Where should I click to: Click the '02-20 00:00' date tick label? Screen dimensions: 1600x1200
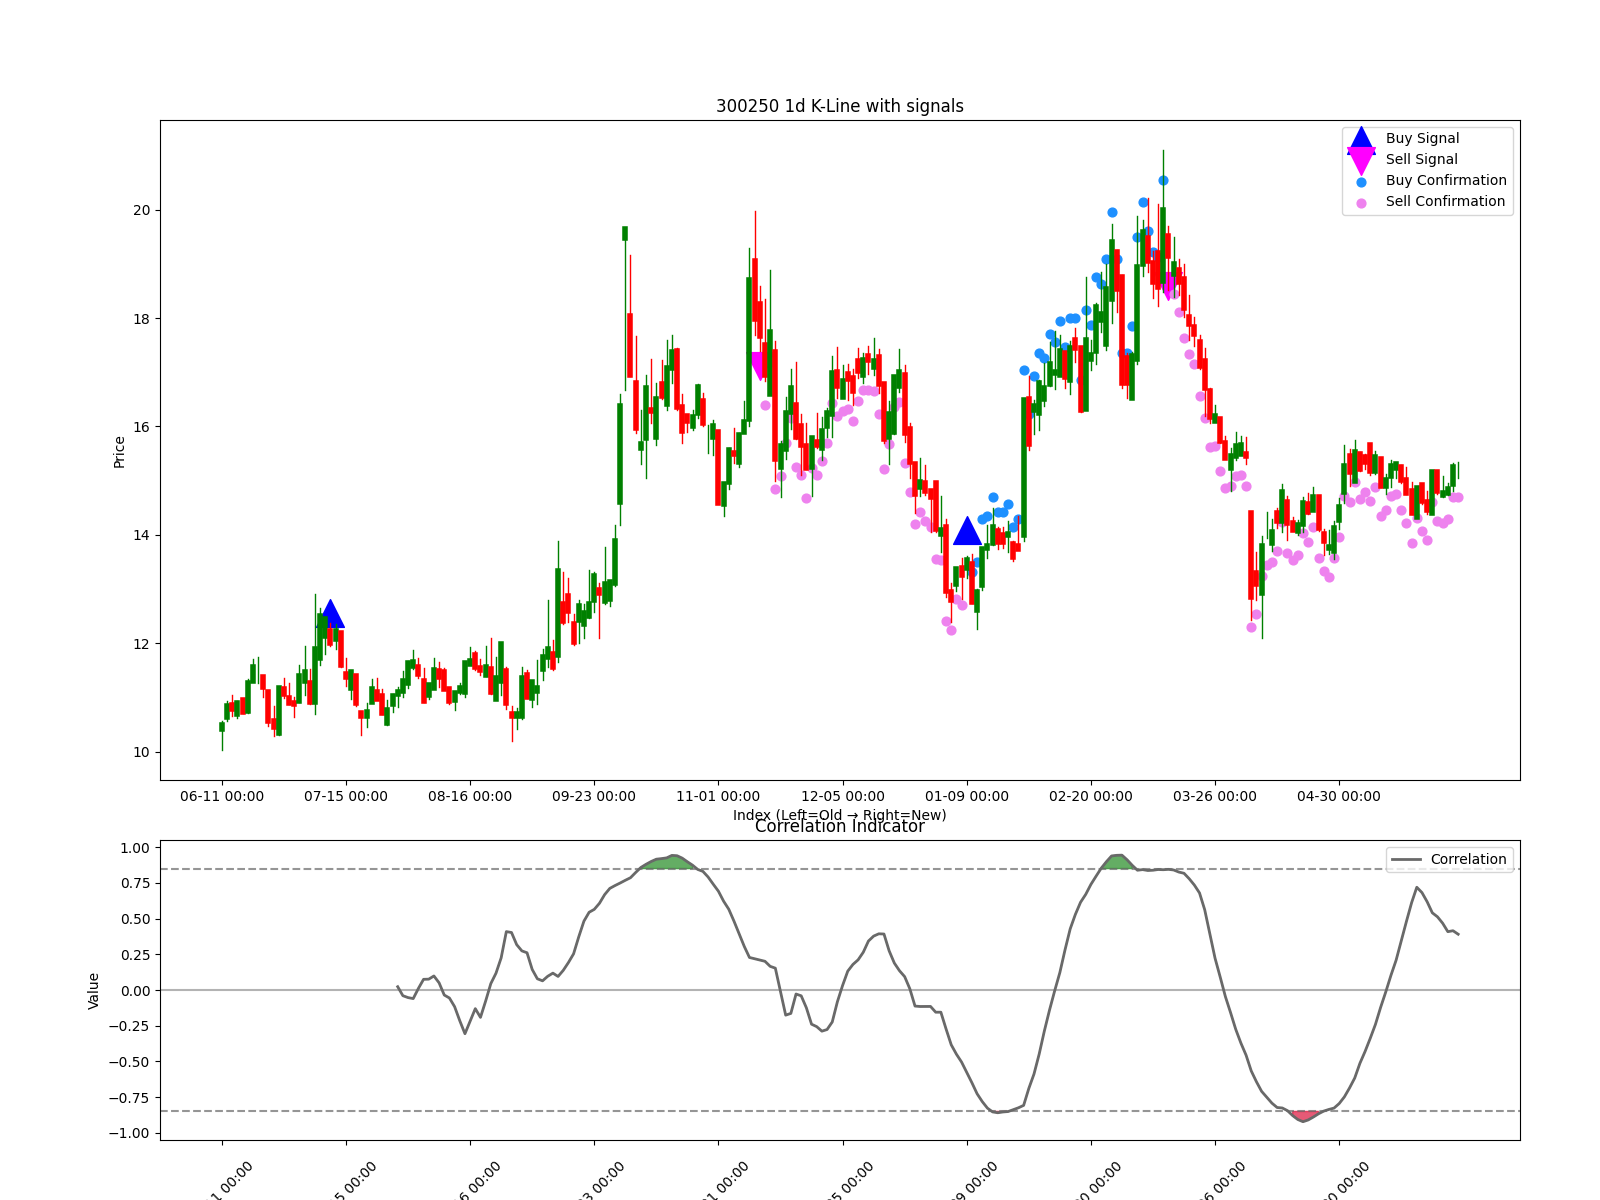(x=1091, y=797)
